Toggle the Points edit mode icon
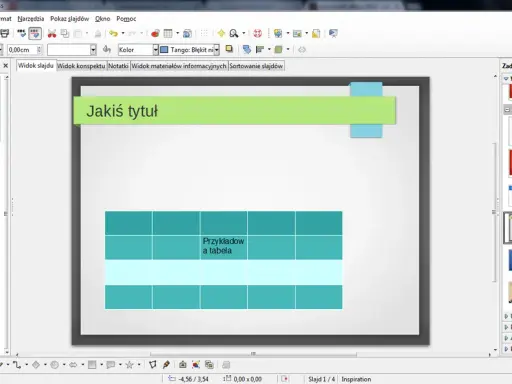Viewport: 512px width, 384px height. tap(153, 365)
